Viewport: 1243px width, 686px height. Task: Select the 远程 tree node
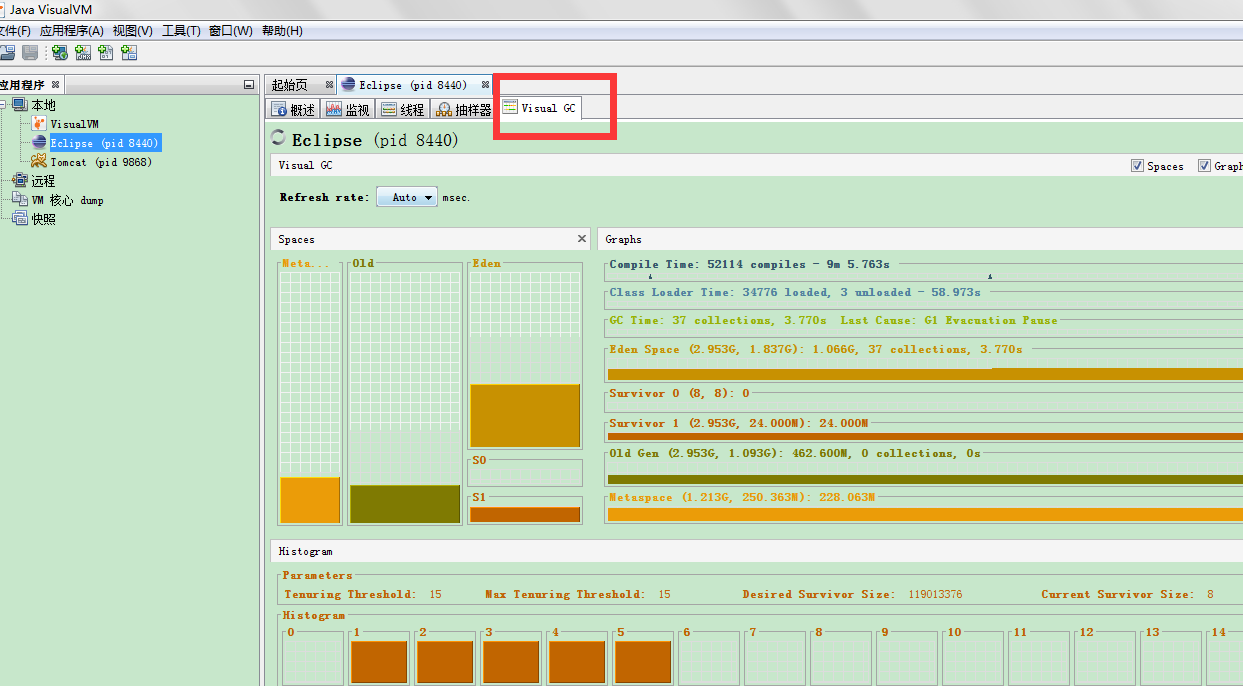pos(43,181)
